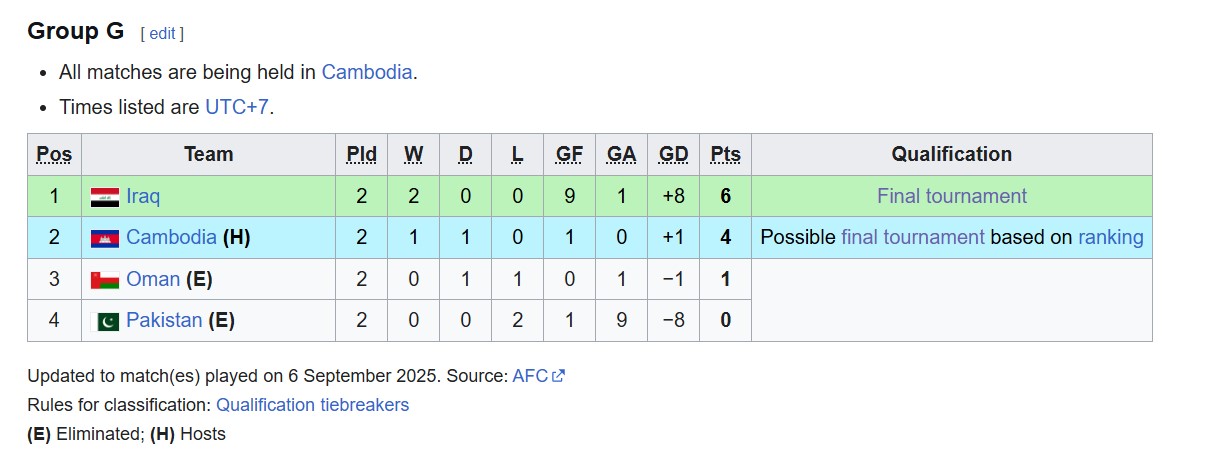Open the Qualification tiebreakers link
The width and height of the screenshot is (1205, 454).
coord(312,405)
